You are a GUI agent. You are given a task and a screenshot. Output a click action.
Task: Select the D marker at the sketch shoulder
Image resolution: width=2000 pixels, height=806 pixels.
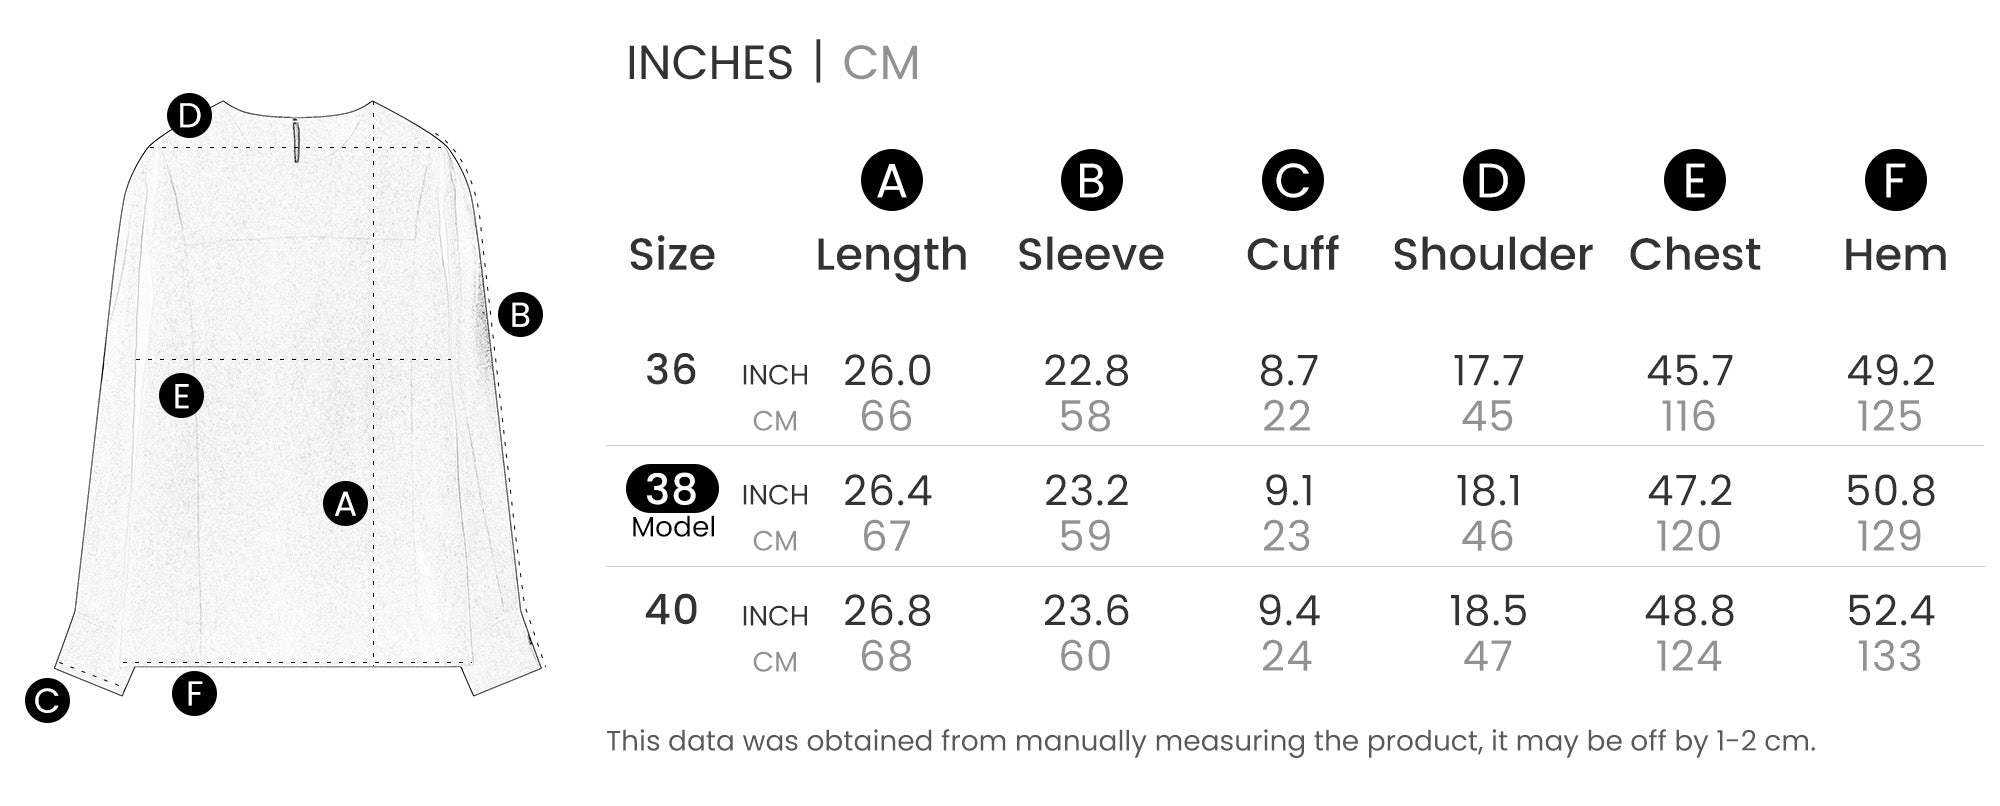tap(189, 117)
